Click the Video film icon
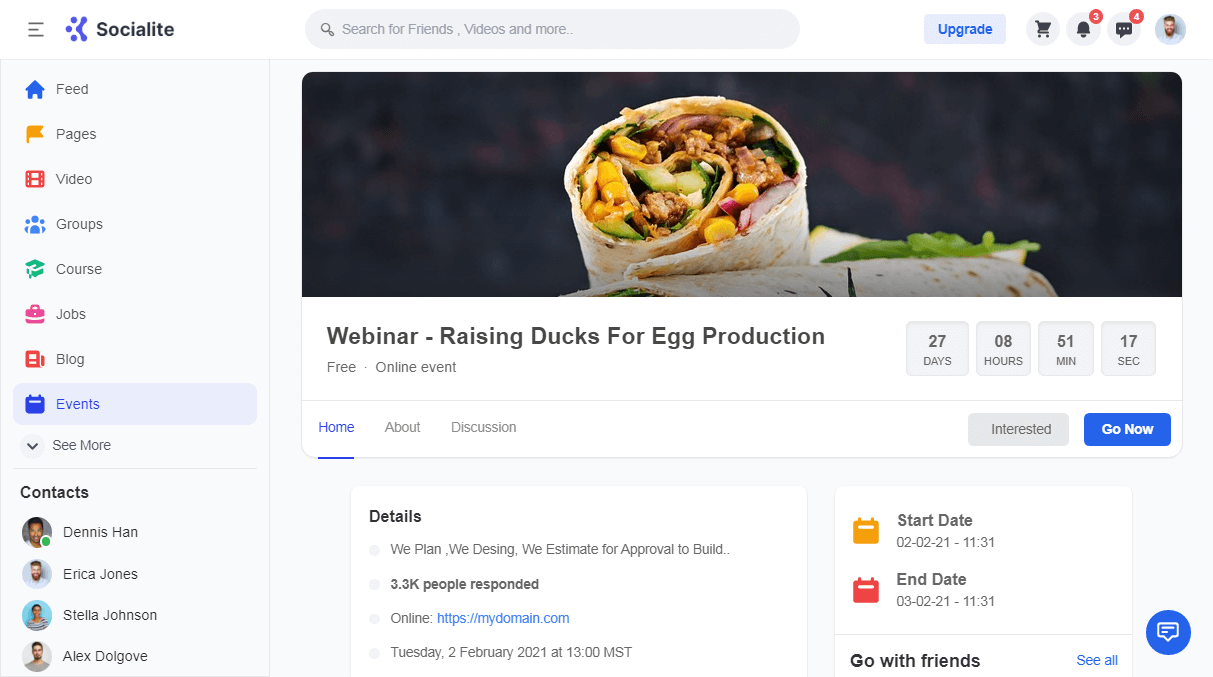Image resolution: width=1213 pixels, height=677 pixels. click(x=35, y=179)
